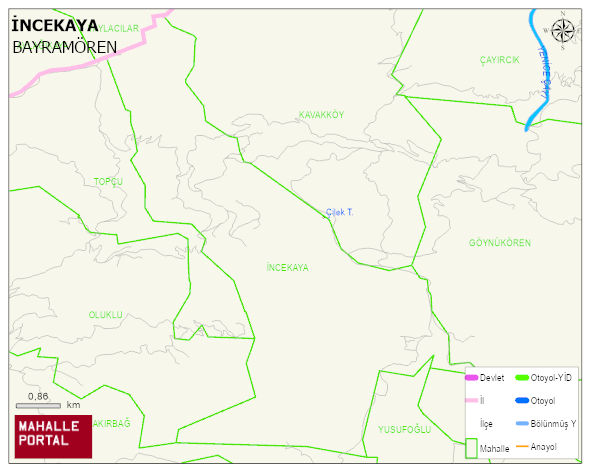This screenshot has width=591, height=472.
Task: Click the BAYRAMÖREN subtitle text
Action: [64, 48]
